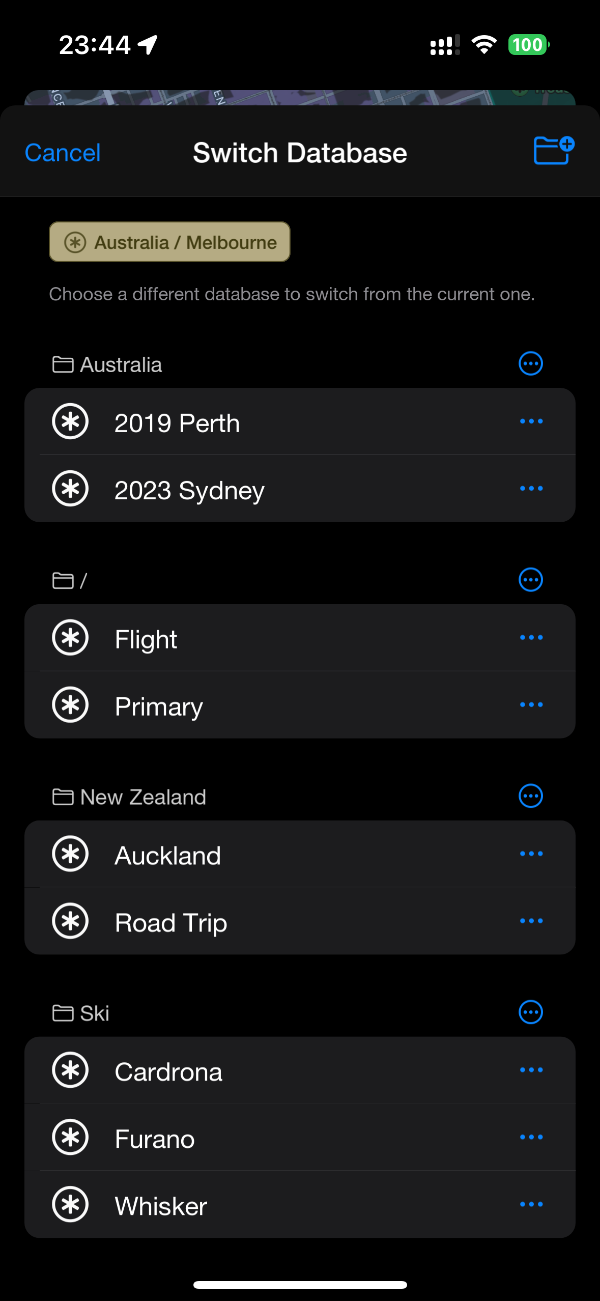The image size is (600, 1301).
Task: Tap the new folder icon in header
Action: [x=553, y=150]
